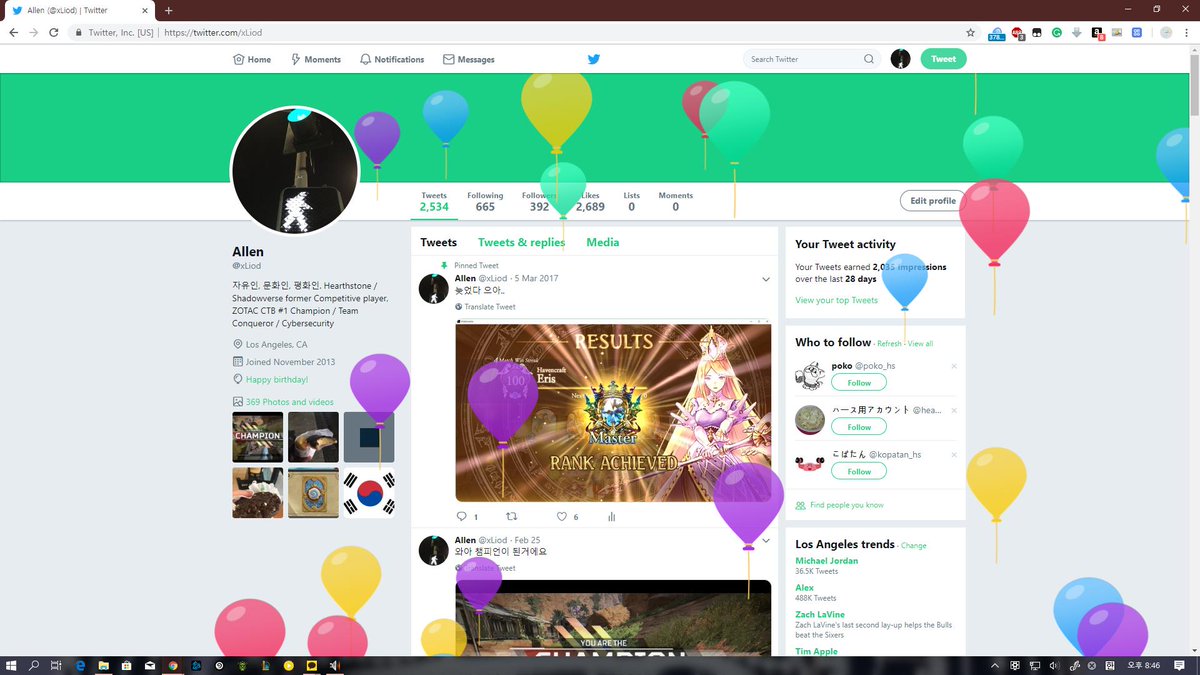Open Moments from the top navigation
1200x675 pixels.
[316, 59]
